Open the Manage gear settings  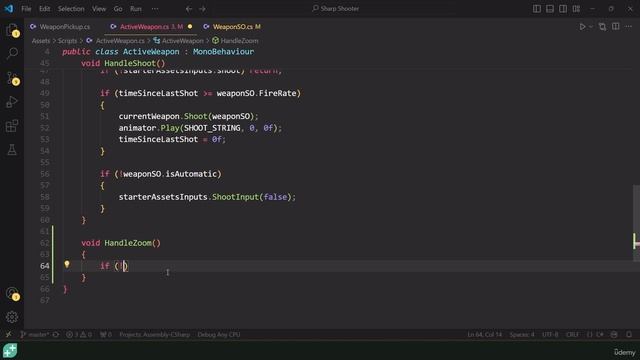click(12, 317)
